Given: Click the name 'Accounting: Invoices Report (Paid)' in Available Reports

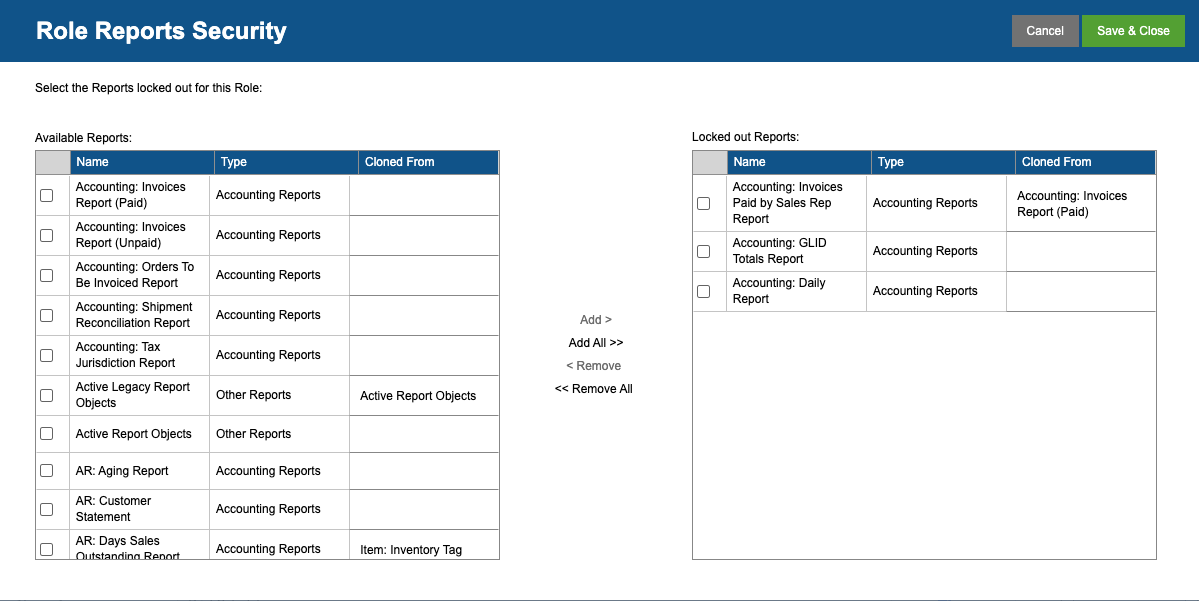Looking at the screenshot, I should click(131, 195).
